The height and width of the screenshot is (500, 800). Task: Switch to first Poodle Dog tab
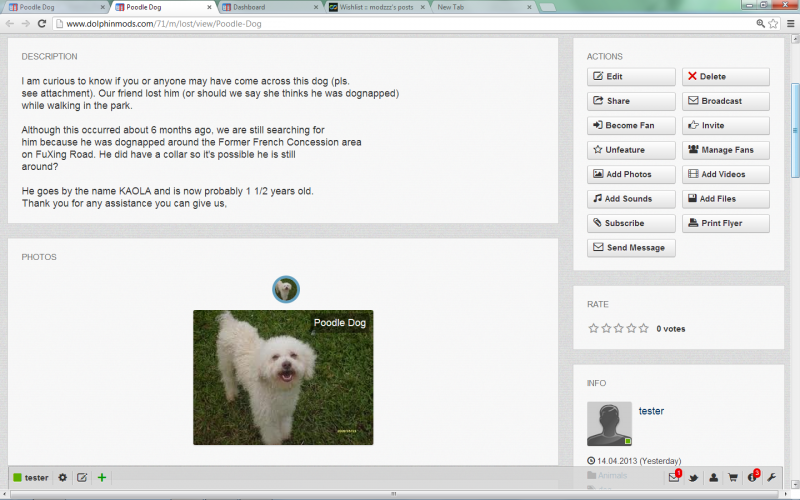tap(54, 7)
